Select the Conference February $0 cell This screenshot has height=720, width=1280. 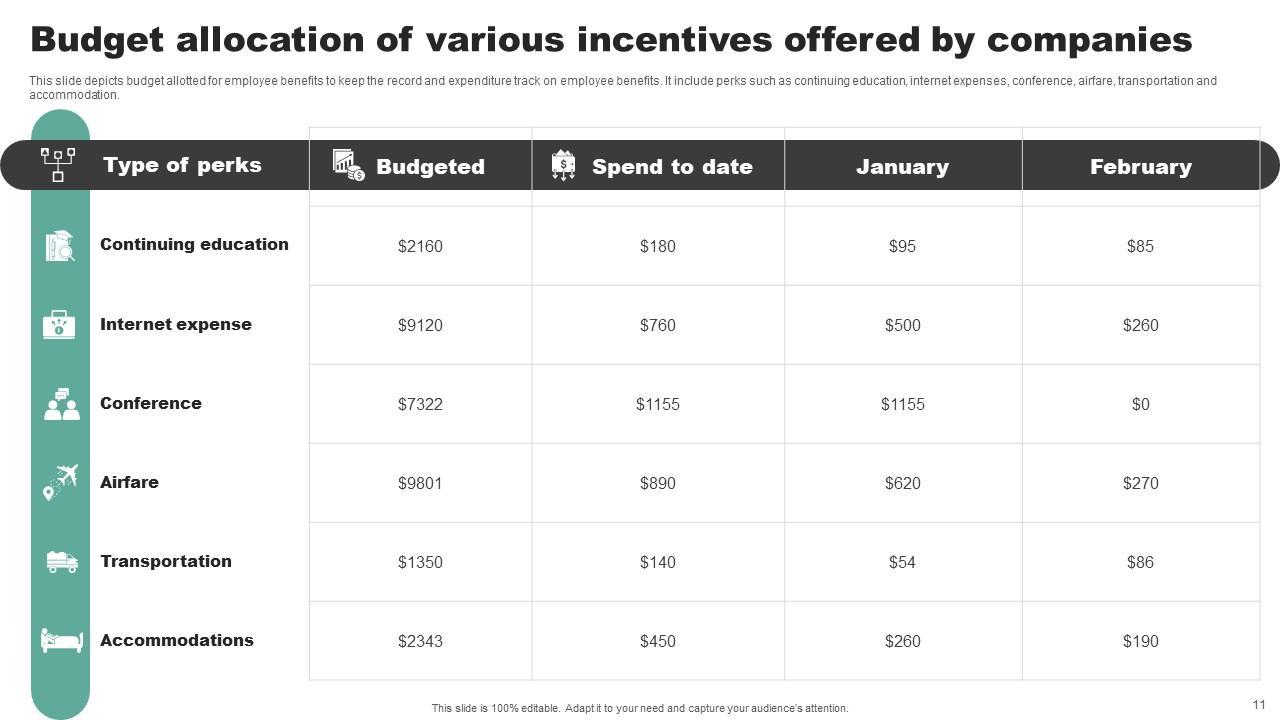point(1140,404)
